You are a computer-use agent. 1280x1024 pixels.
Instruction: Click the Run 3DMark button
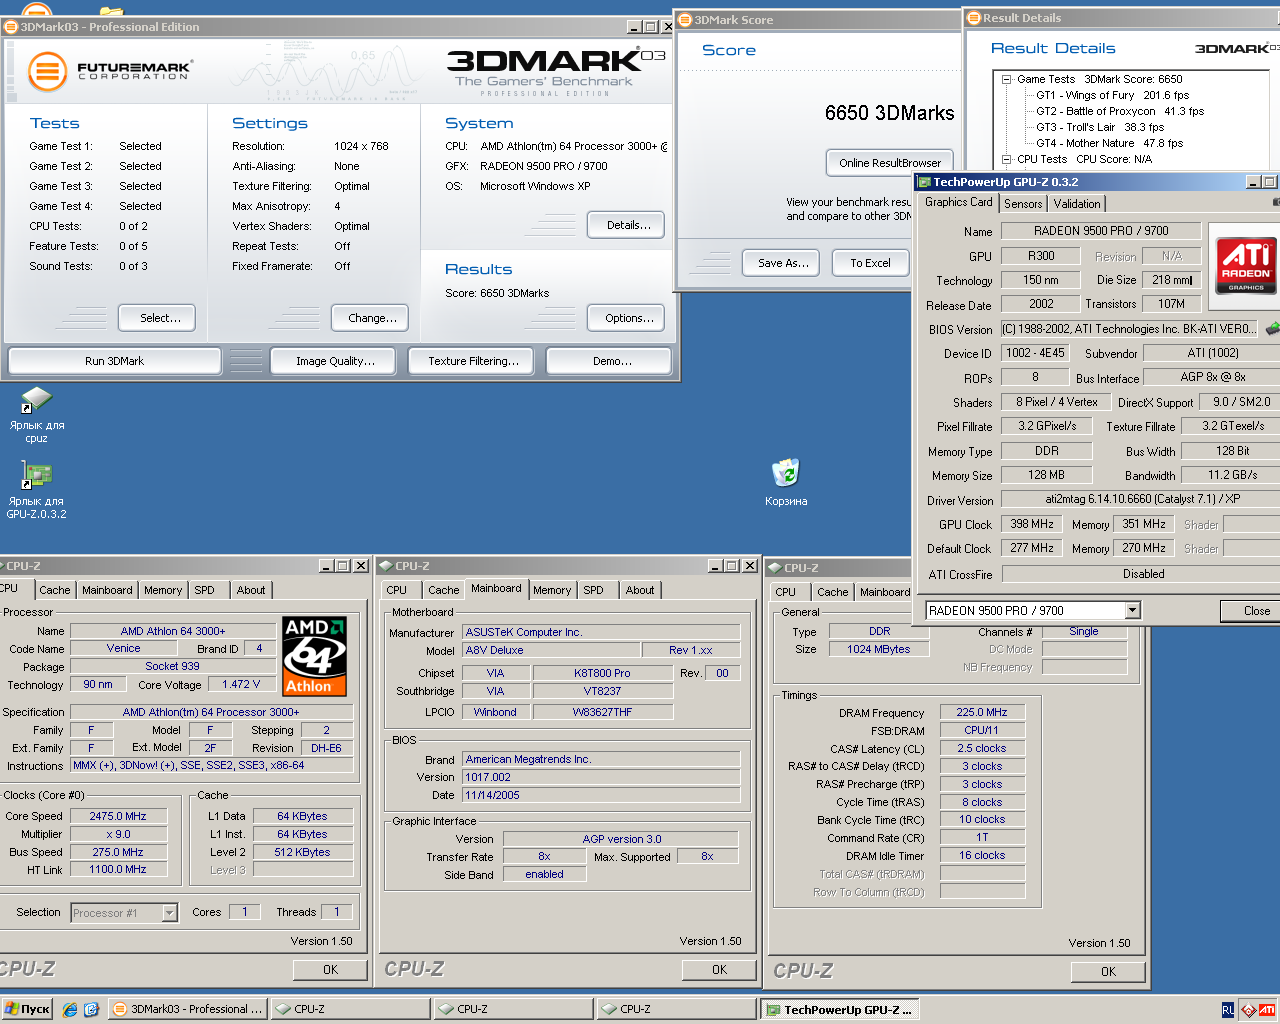114,361
